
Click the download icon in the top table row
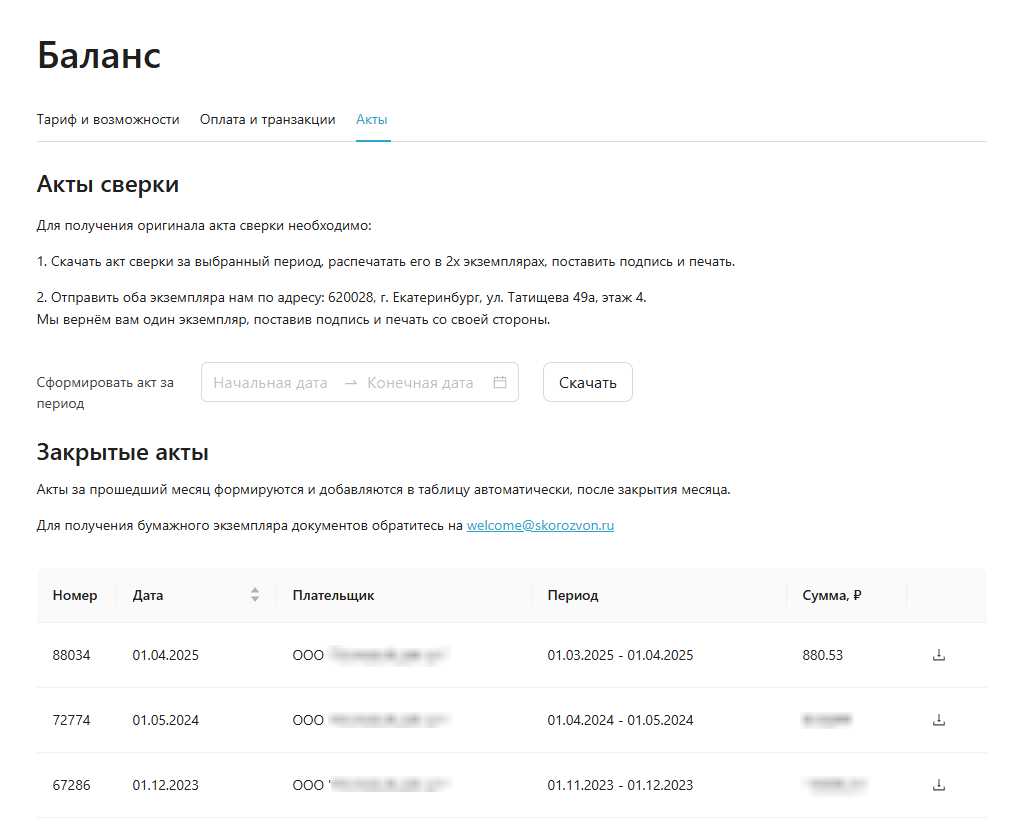(x=938, y=655)
